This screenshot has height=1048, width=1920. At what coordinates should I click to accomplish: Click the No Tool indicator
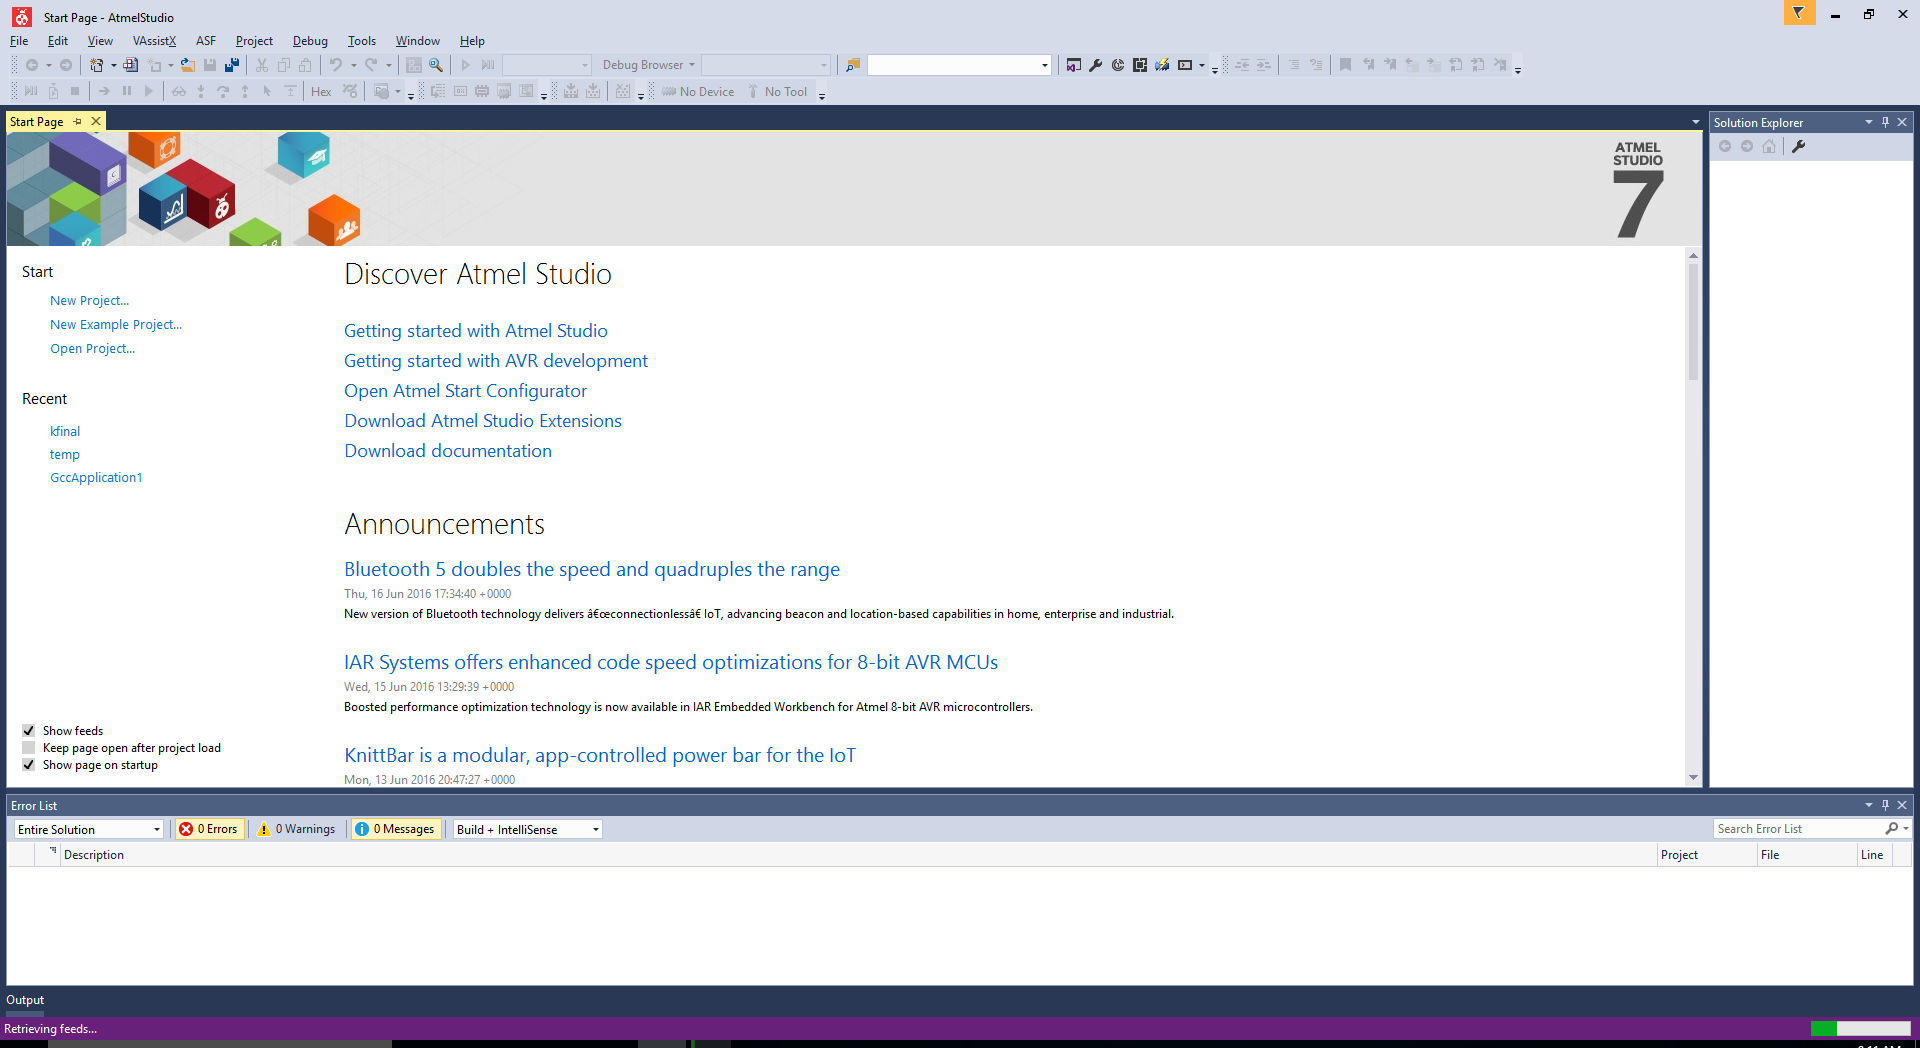click(x=777, y=92)
